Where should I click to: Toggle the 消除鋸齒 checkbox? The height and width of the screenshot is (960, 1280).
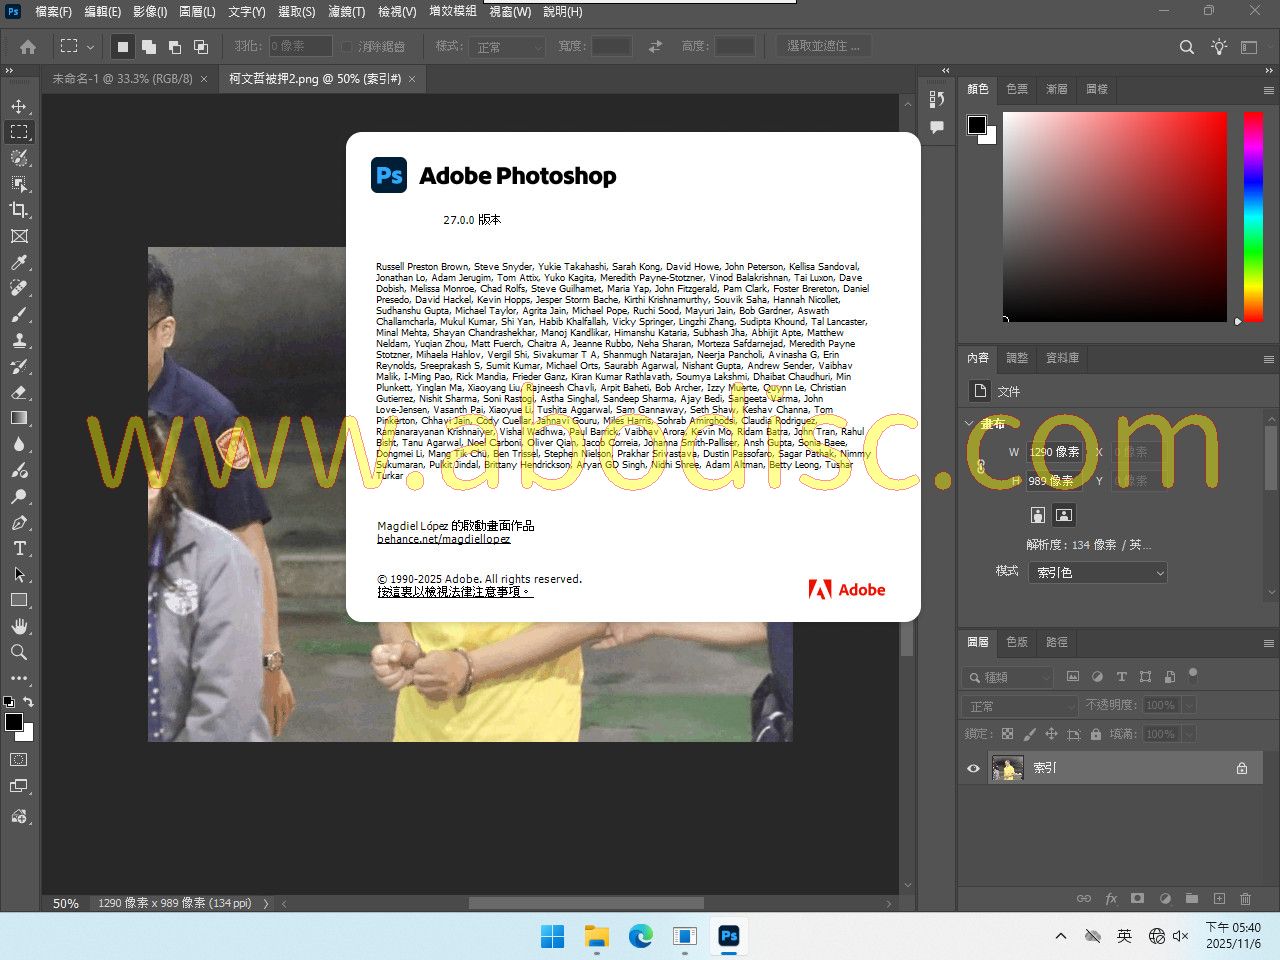[x=347, y=47]
